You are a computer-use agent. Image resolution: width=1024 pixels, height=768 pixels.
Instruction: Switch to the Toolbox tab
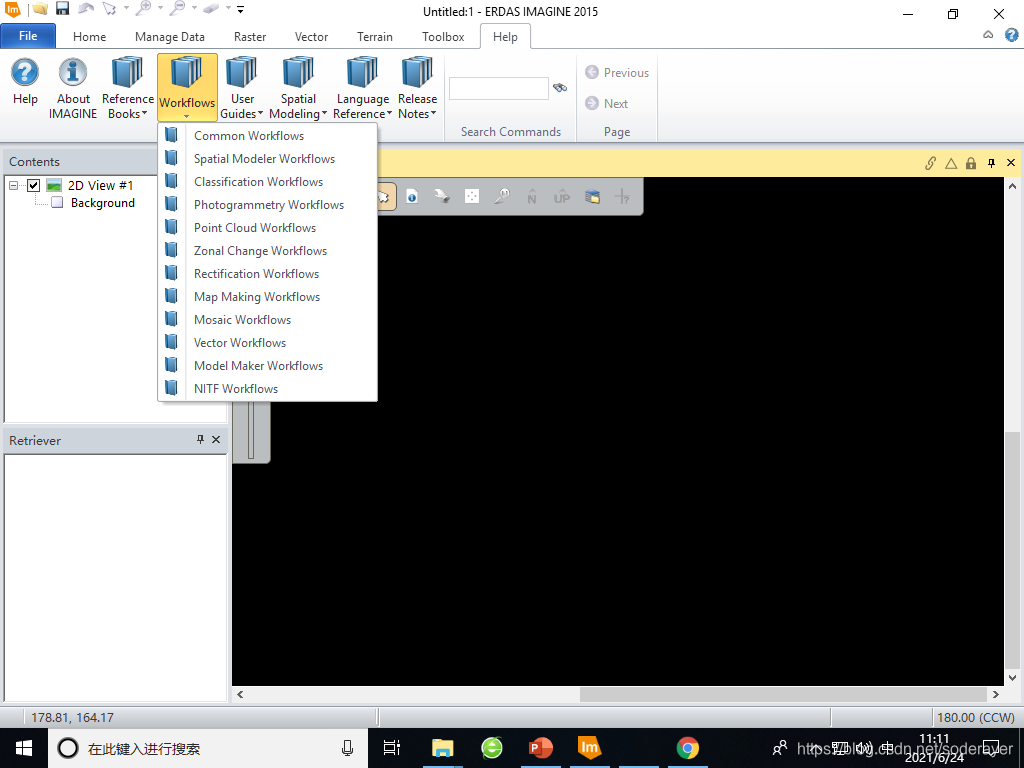point(443,37)
